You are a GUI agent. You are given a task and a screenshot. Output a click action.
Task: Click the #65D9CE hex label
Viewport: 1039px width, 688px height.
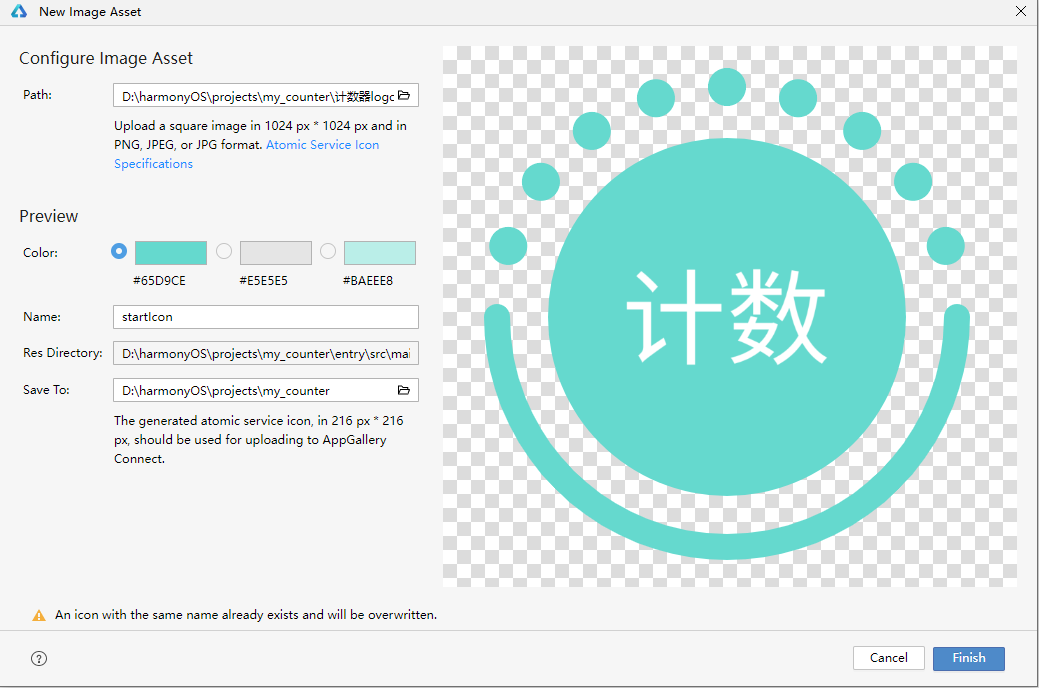(159, 281)
